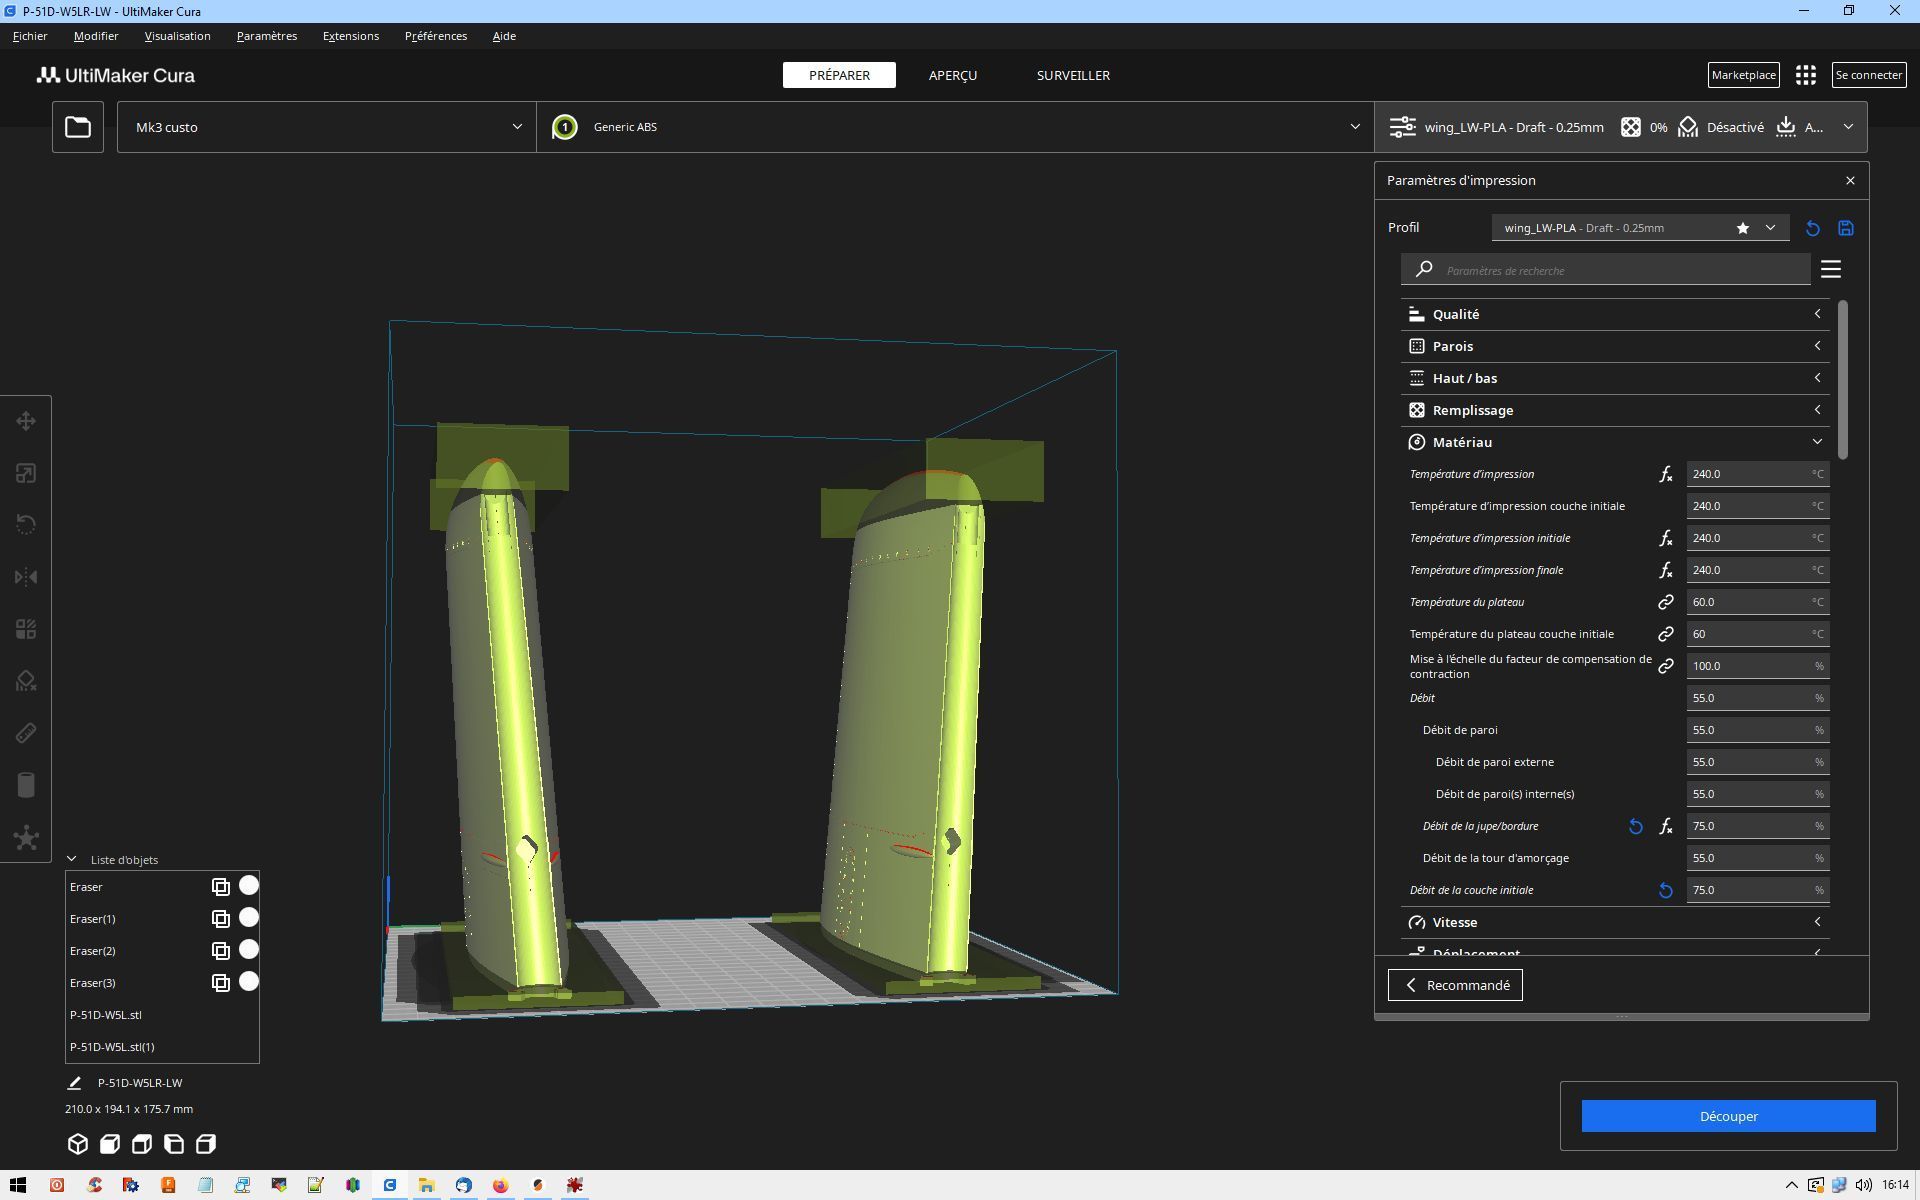Open the Modifier menu
The image size is (1920, 1200).
point(96,36)
